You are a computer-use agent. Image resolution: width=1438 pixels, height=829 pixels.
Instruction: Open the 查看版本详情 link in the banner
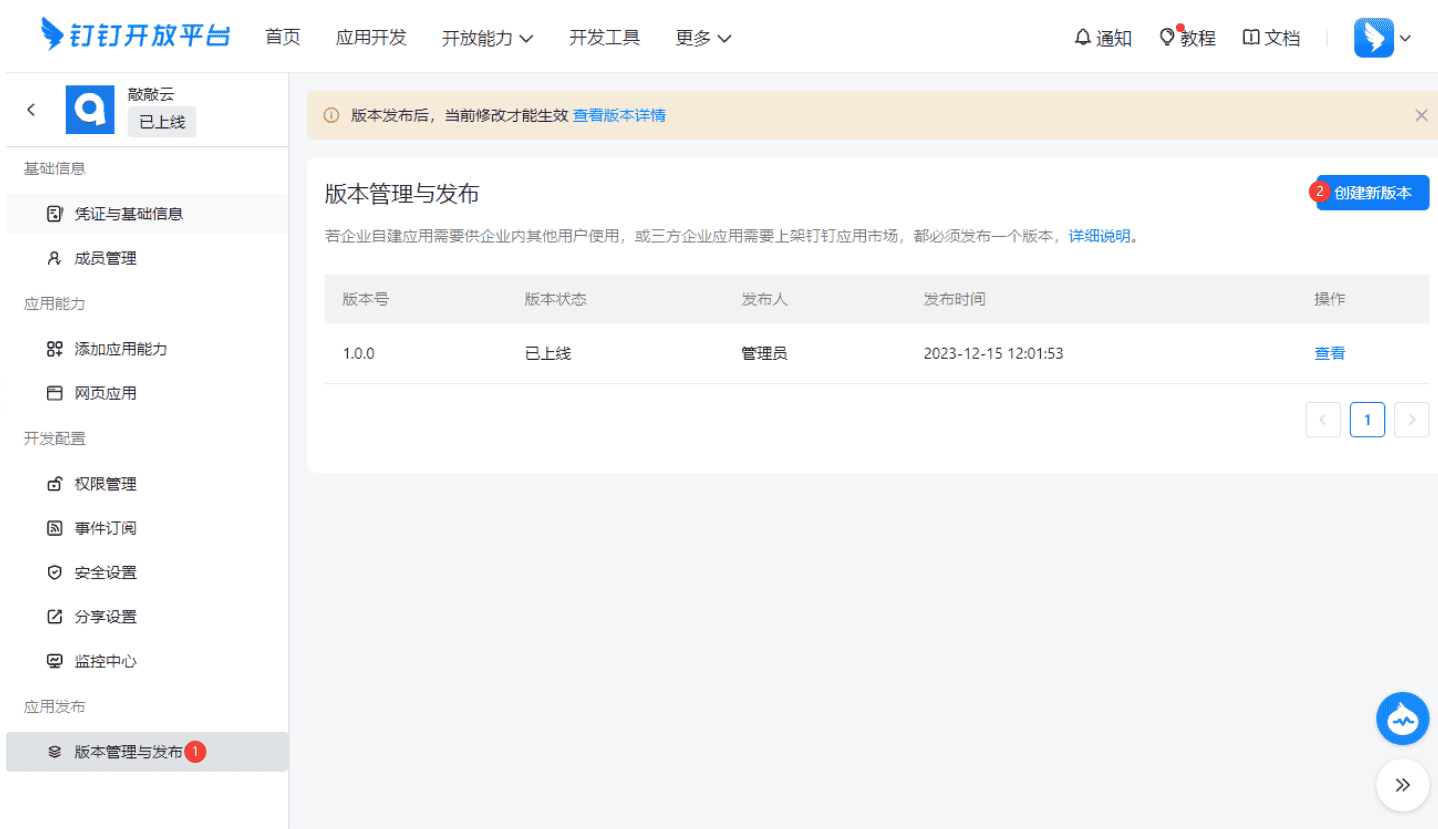pos(619,115)
